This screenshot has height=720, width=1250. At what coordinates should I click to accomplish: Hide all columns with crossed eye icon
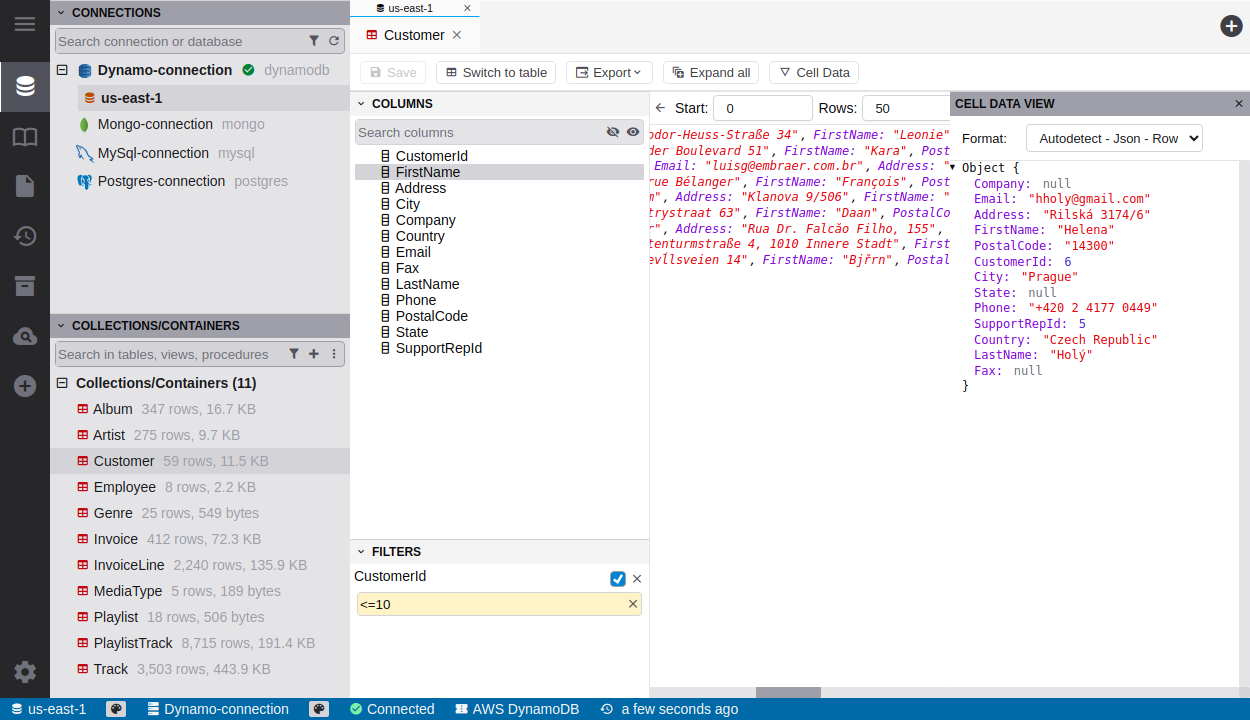[613, 132]
